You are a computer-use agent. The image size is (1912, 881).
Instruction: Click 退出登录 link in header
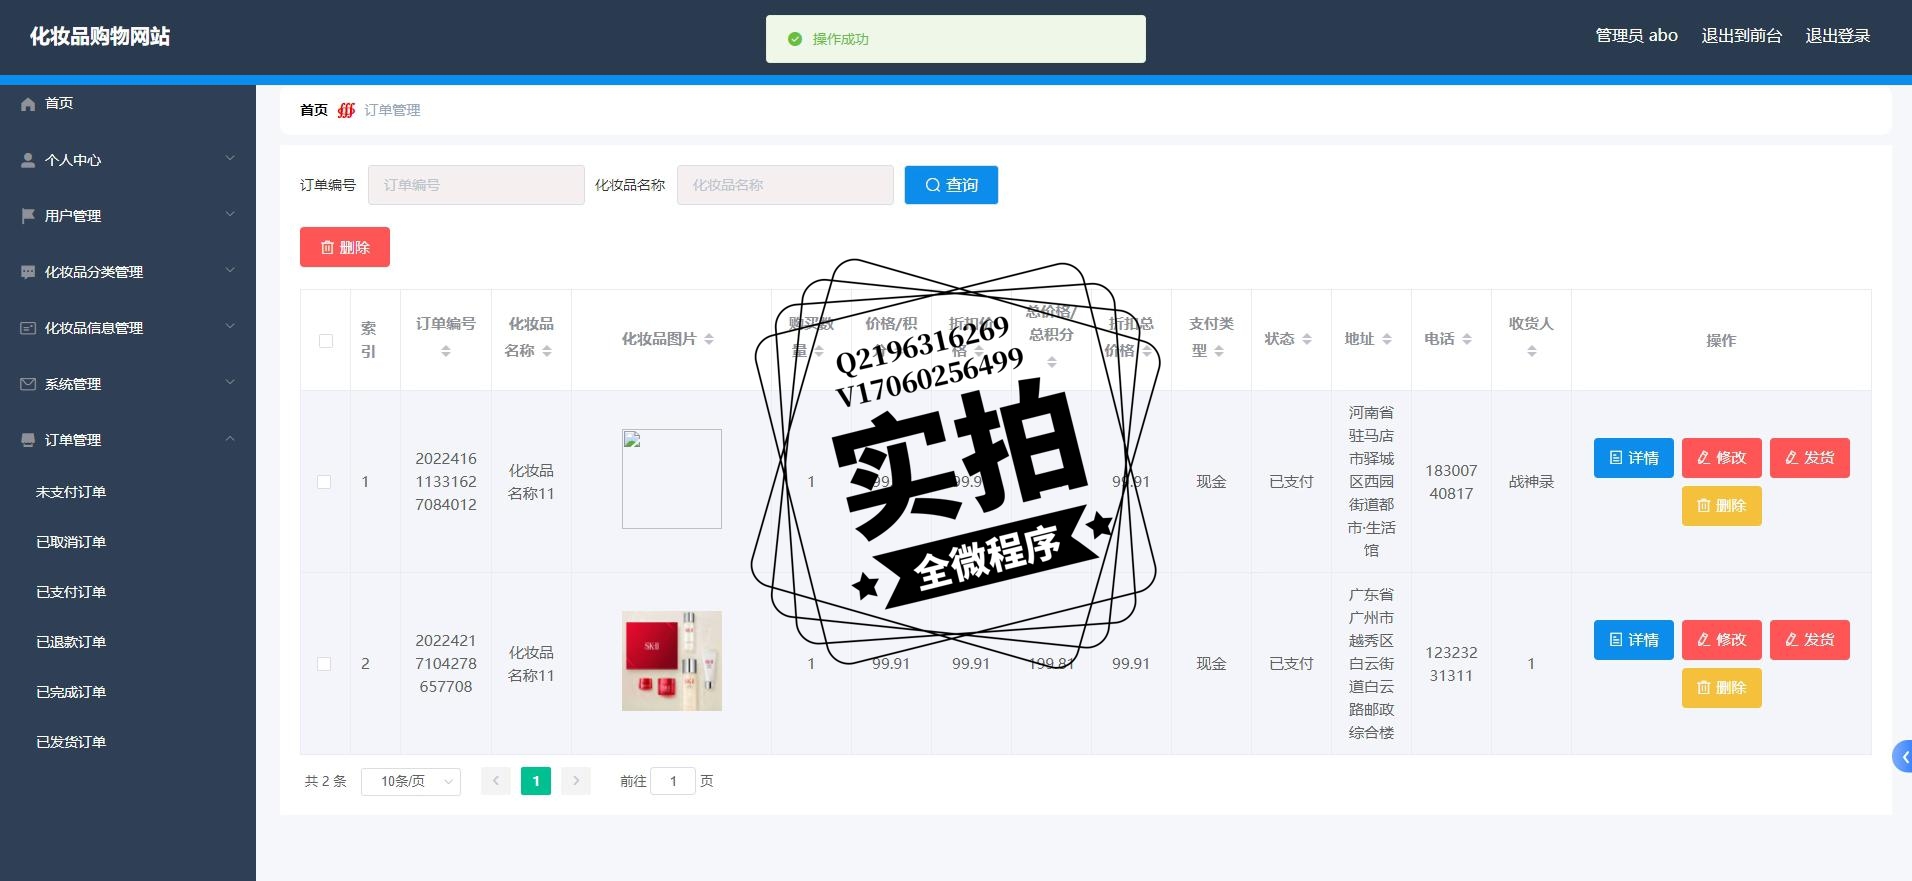click(1838, 36)
